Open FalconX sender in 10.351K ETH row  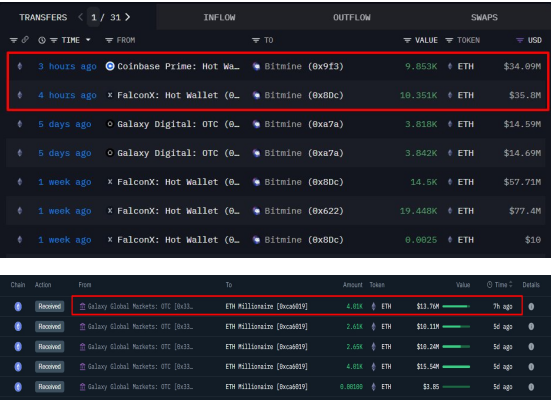pyautogui.click(x=179, y=95)
